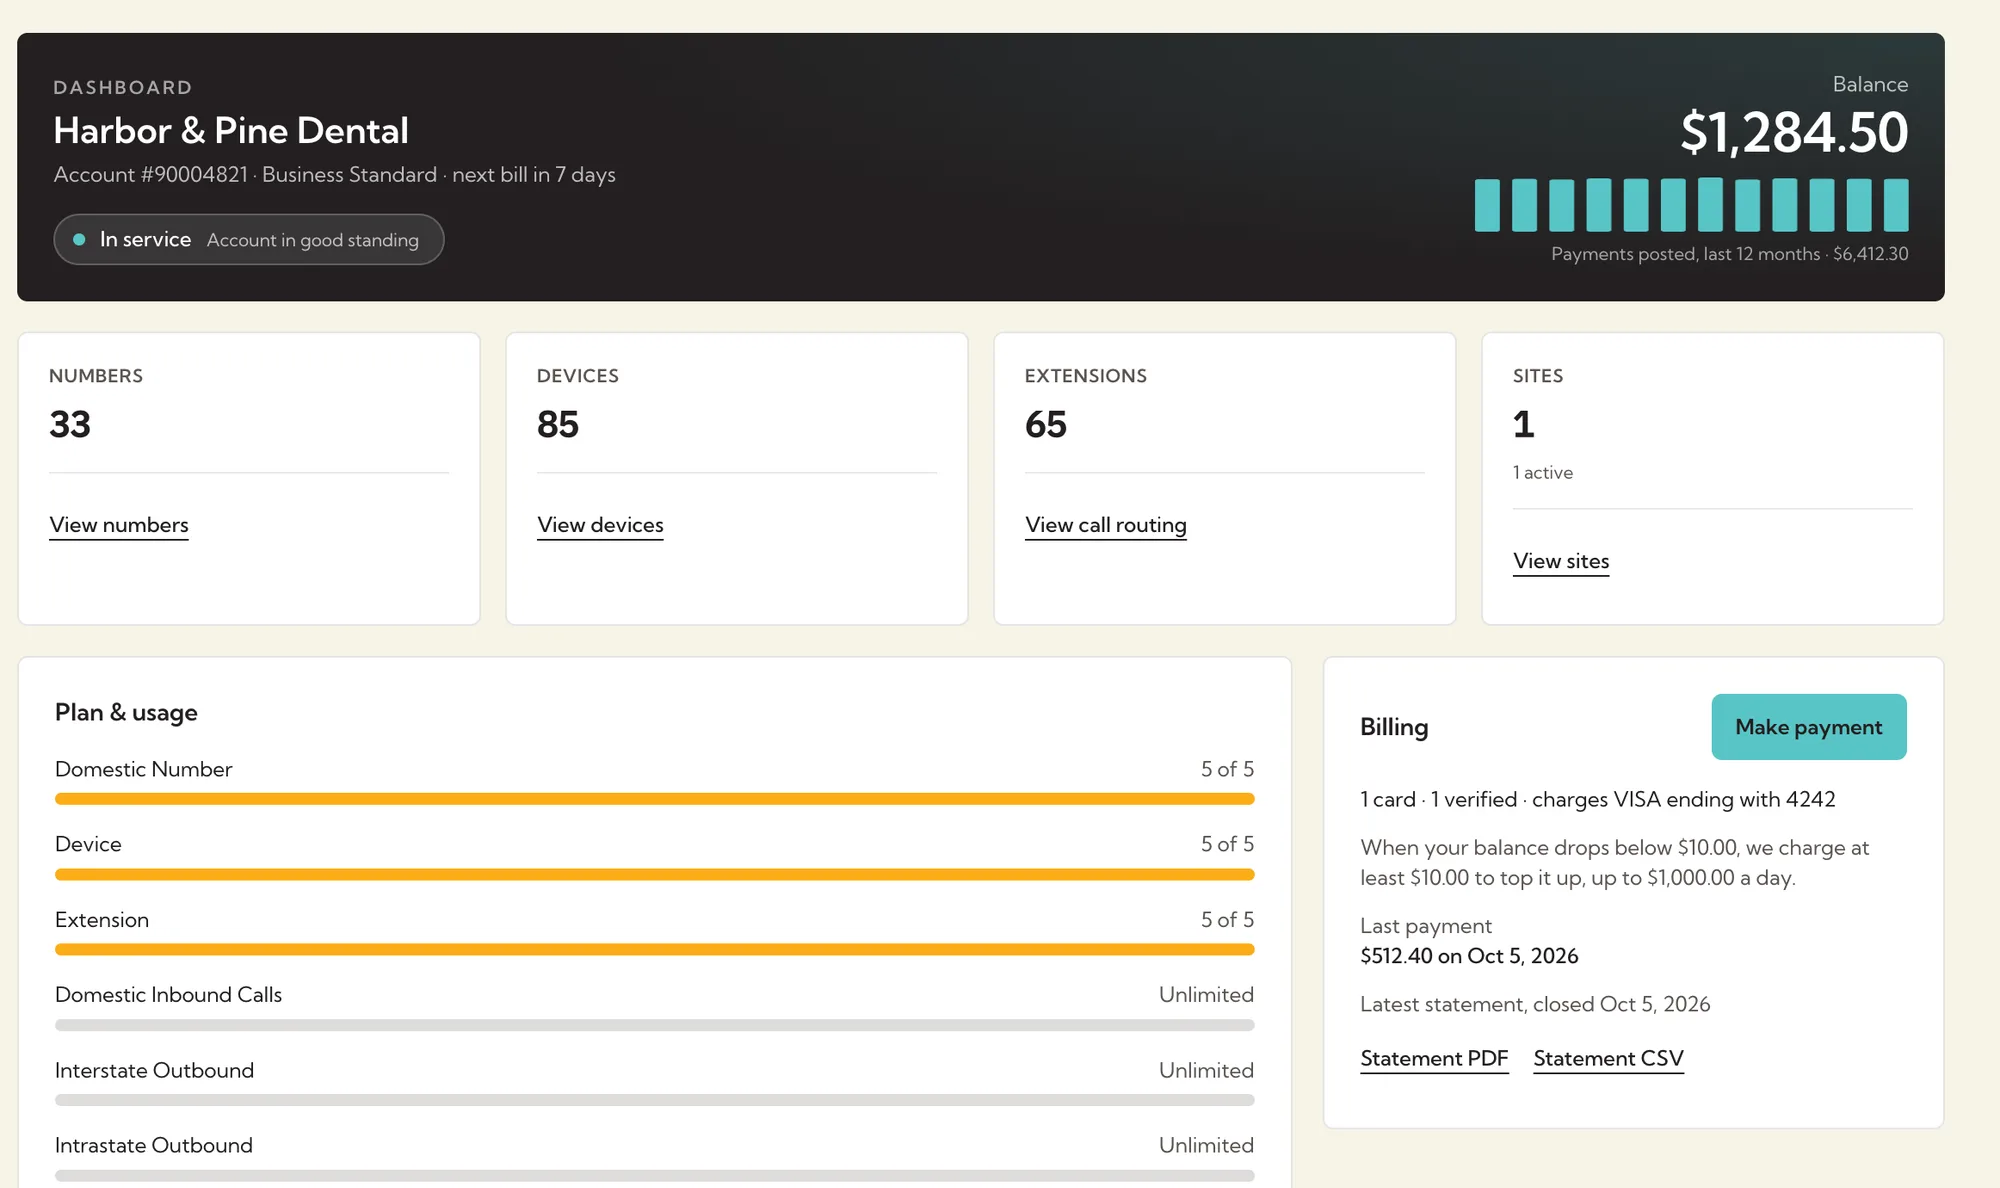The width and height of the screenshot is (2000, 1188).
Task: Open the View numbers link
Action: [119, 525]
